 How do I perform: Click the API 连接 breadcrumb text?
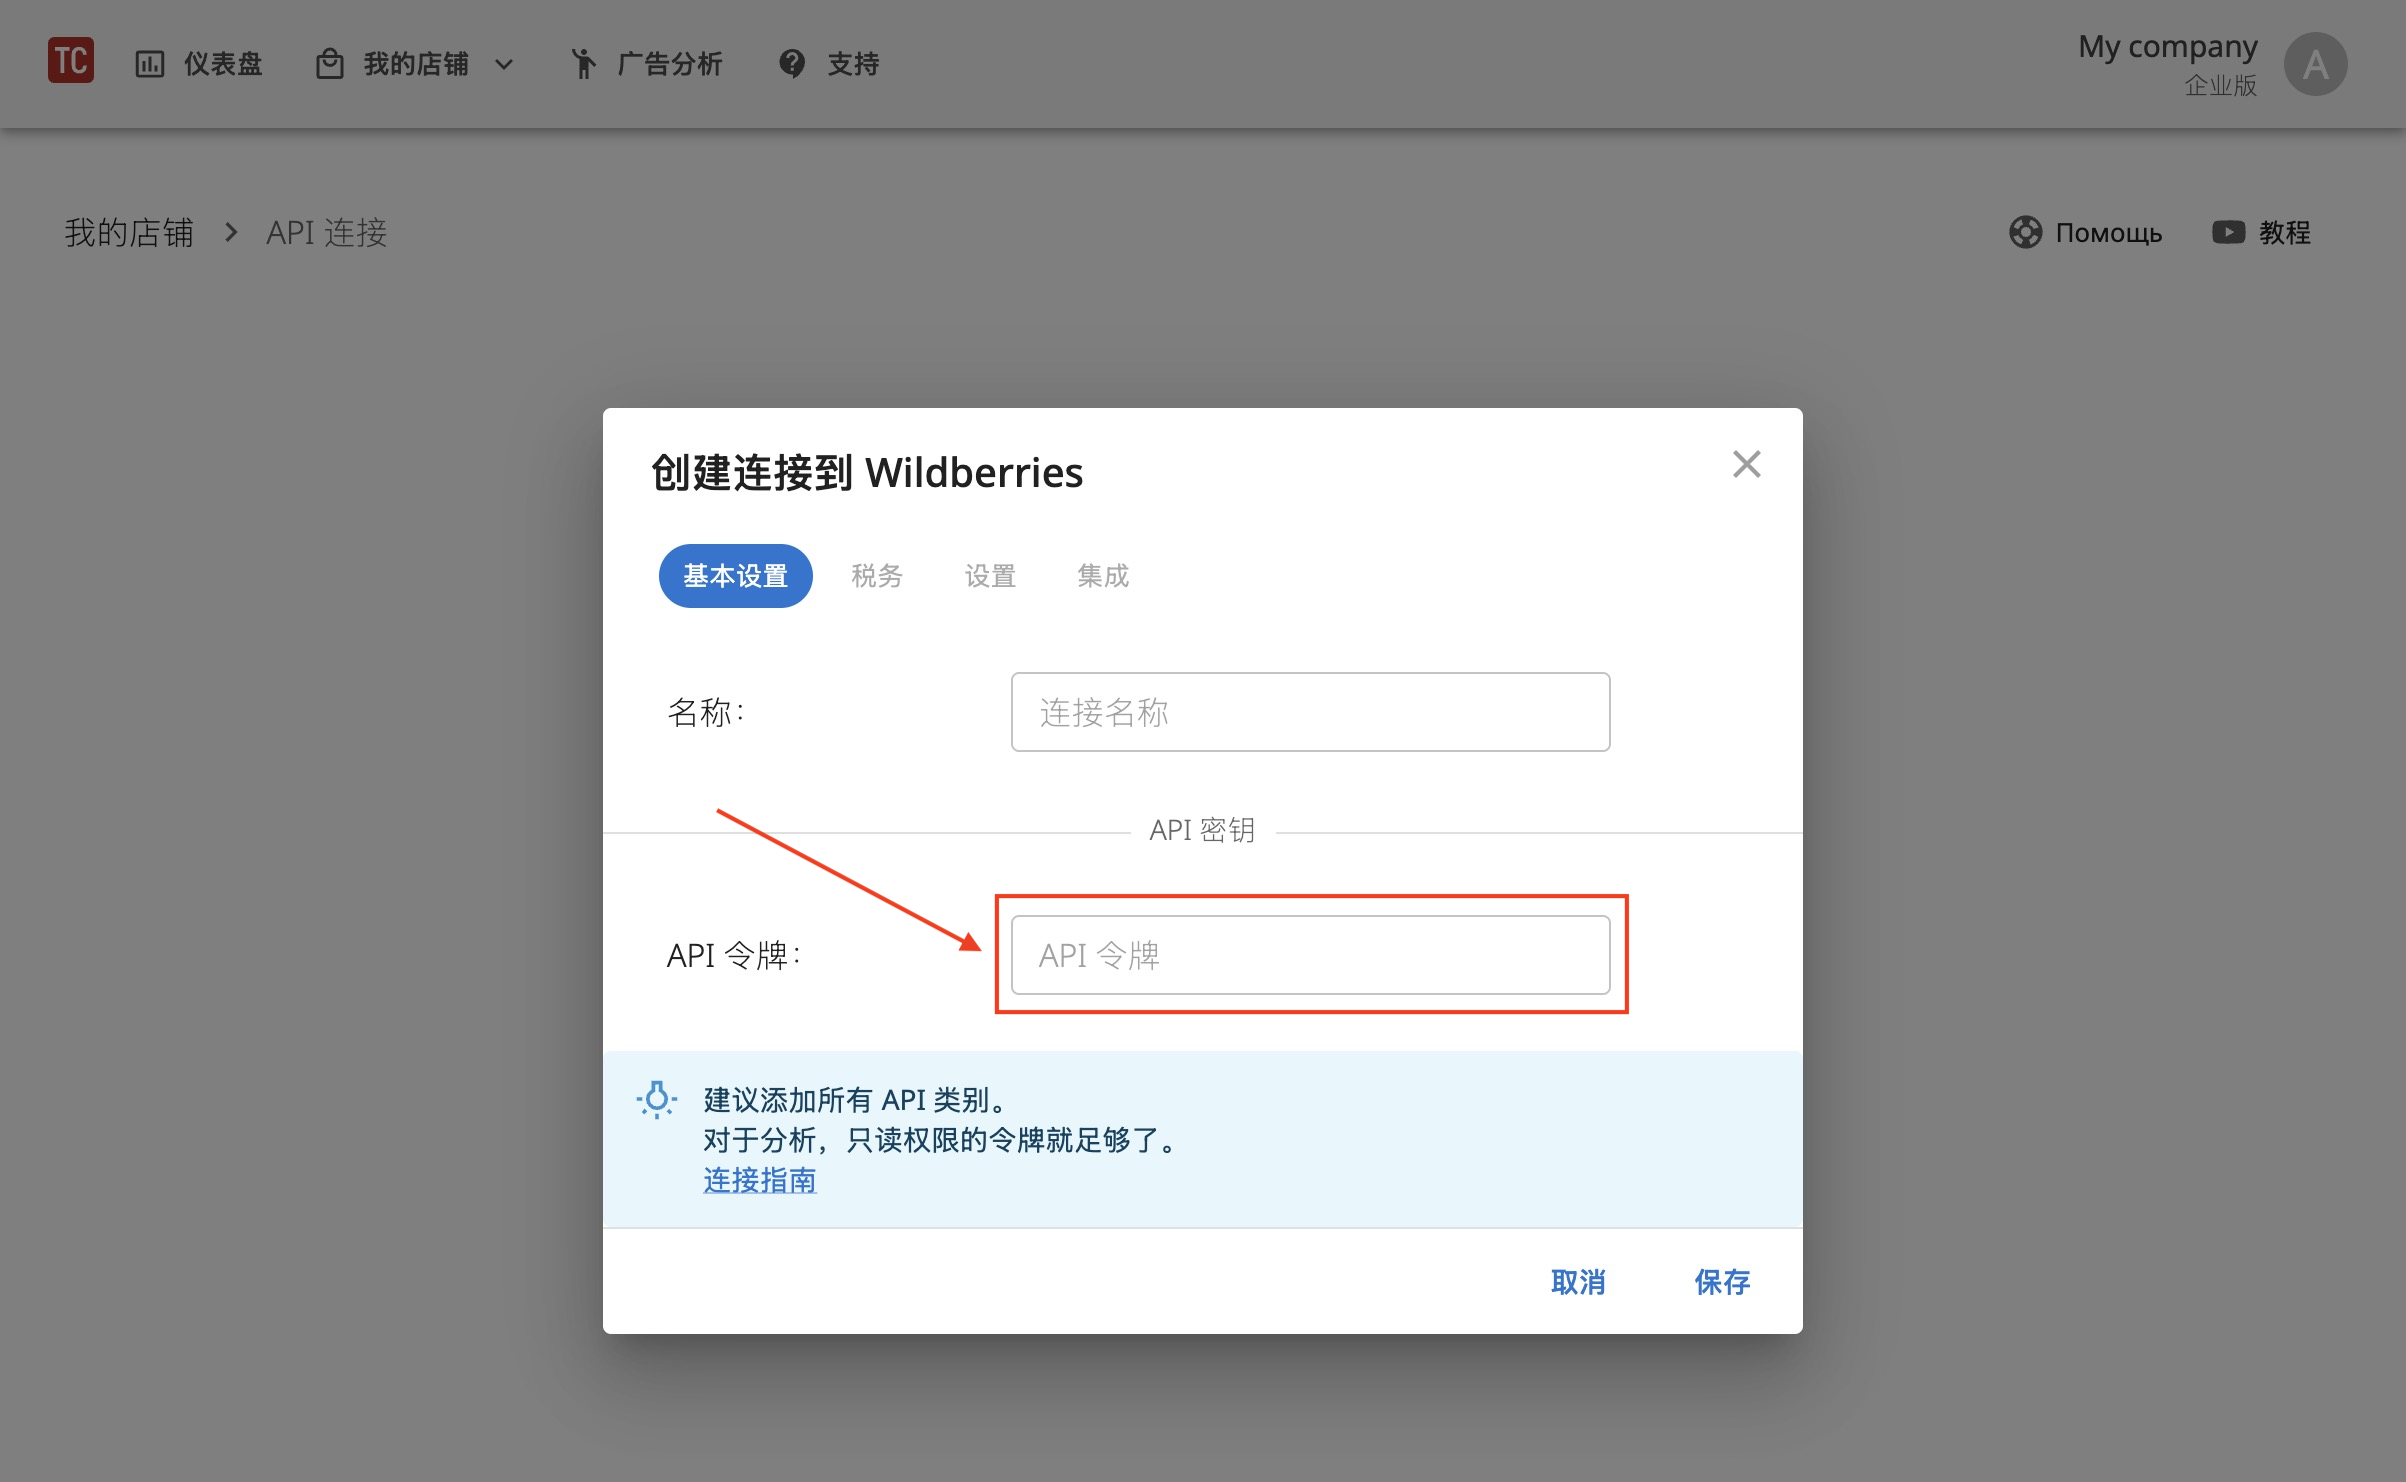pyautogui.click(x=326, y=232)
